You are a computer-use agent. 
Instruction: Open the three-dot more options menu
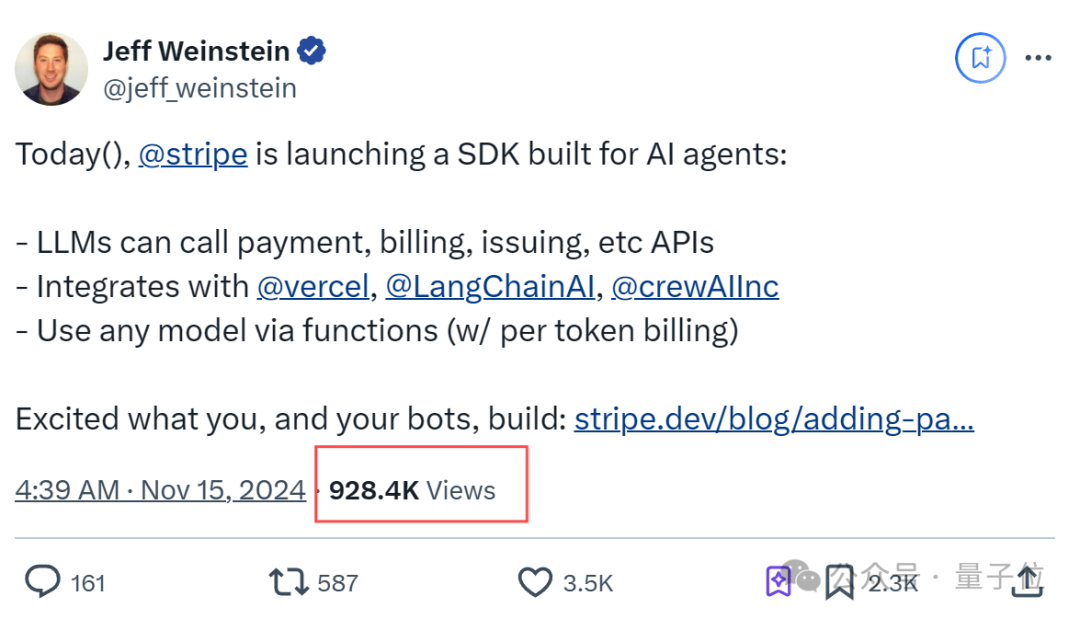[x=1038, y=58]
